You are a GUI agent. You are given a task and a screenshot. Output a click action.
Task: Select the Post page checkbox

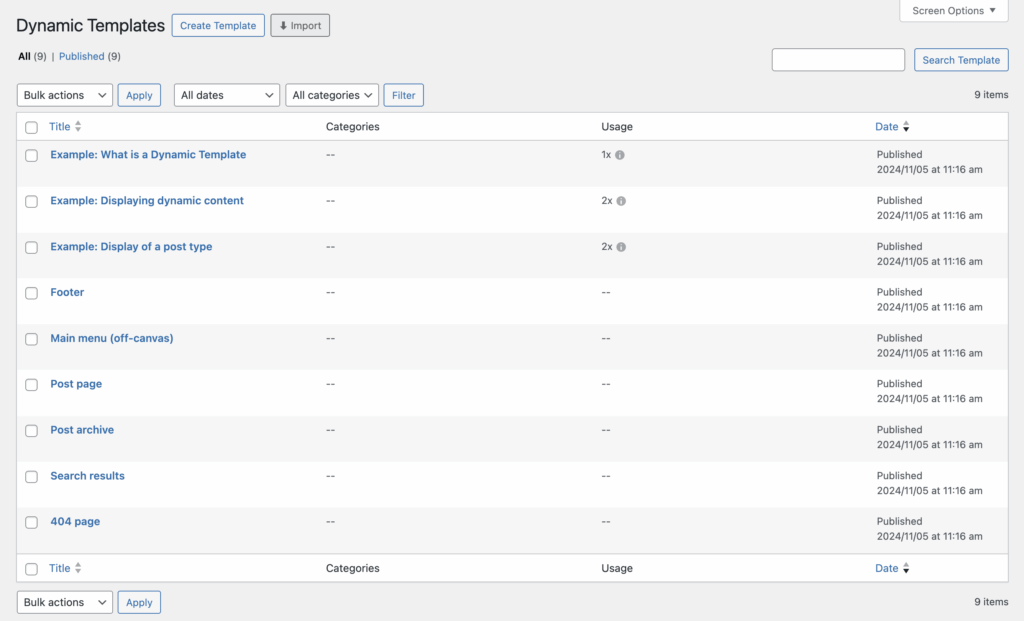(31, 385)
